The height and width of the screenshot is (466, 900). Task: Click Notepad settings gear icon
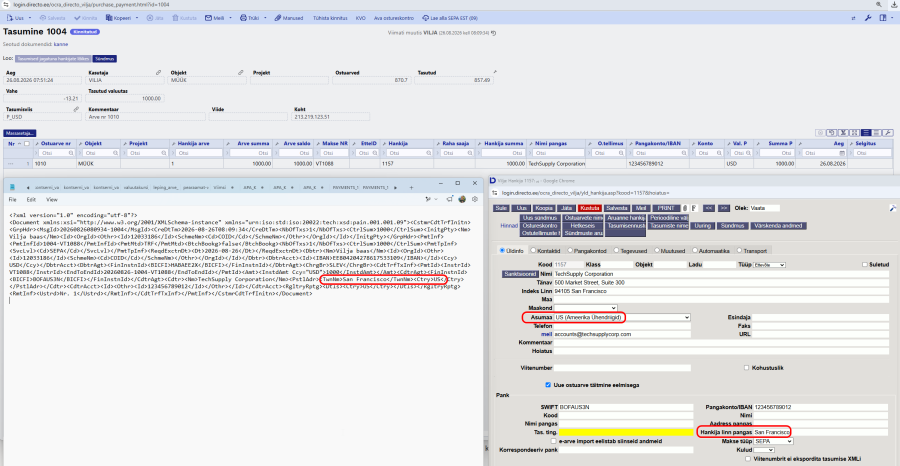pos(475,199)
